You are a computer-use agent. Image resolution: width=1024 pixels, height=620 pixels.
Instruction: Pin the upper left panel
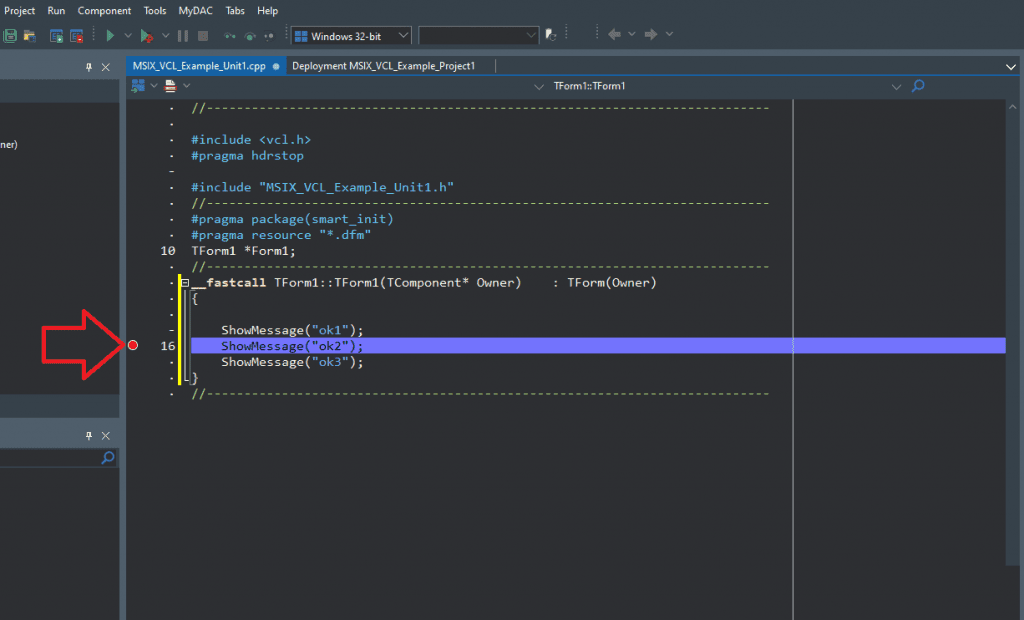tap(89, 67)
